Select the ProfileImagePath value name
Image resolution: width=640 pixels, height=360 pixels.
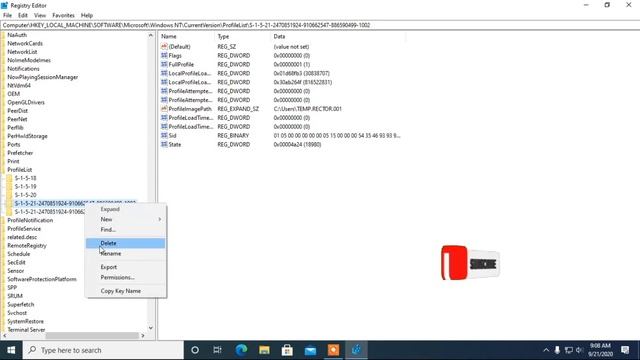(190, 109)
